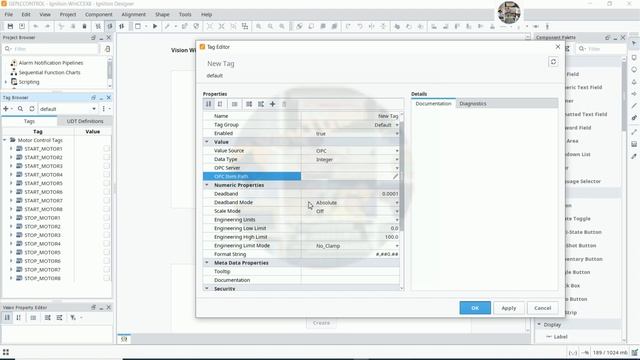Expand the START_MOTOR4 tag node
640x360 pixels.
(x=11, y=174)
